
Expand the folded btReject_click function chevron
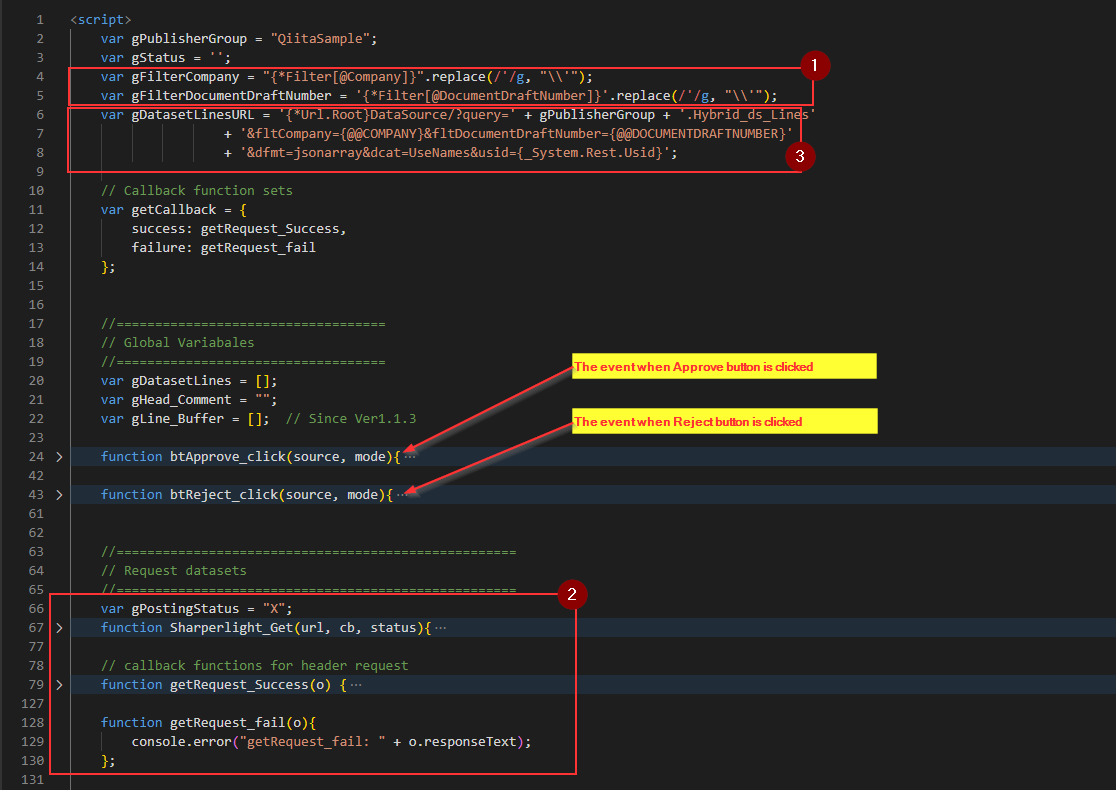[59, 495]
